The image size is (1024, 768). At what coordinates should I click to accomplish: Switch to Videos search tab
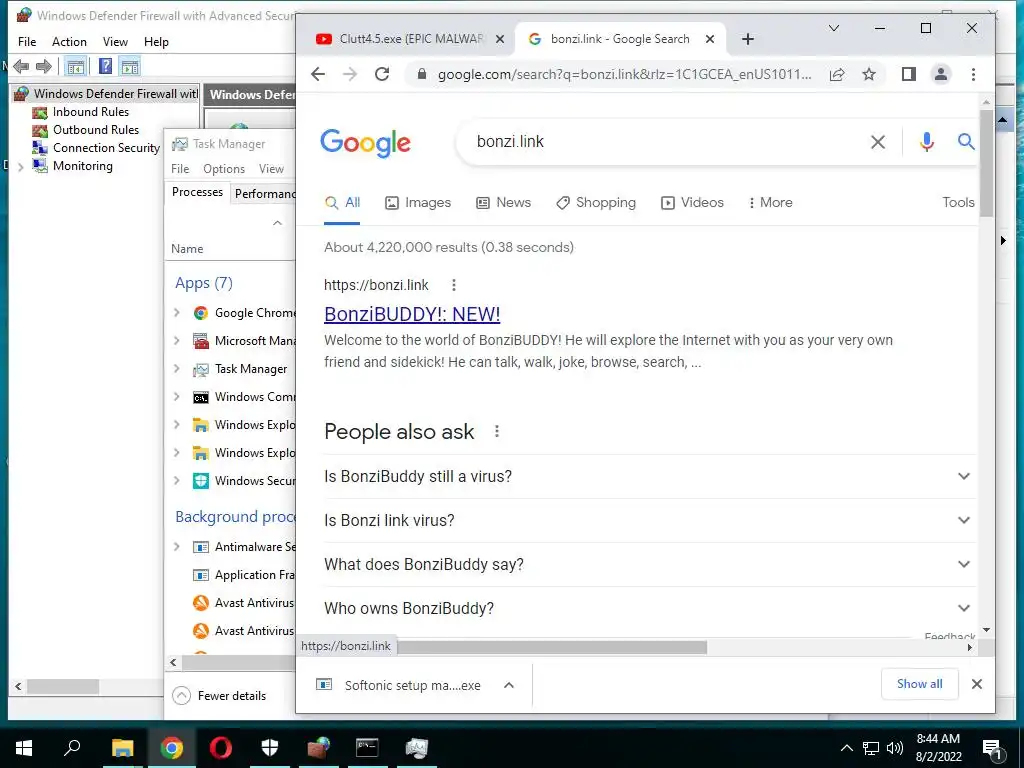[692, 202]
